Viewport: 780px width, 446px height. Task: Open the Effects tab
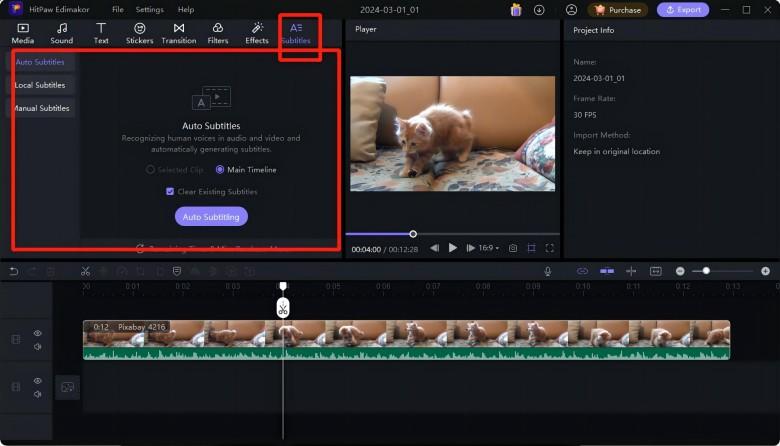point(257,33)
